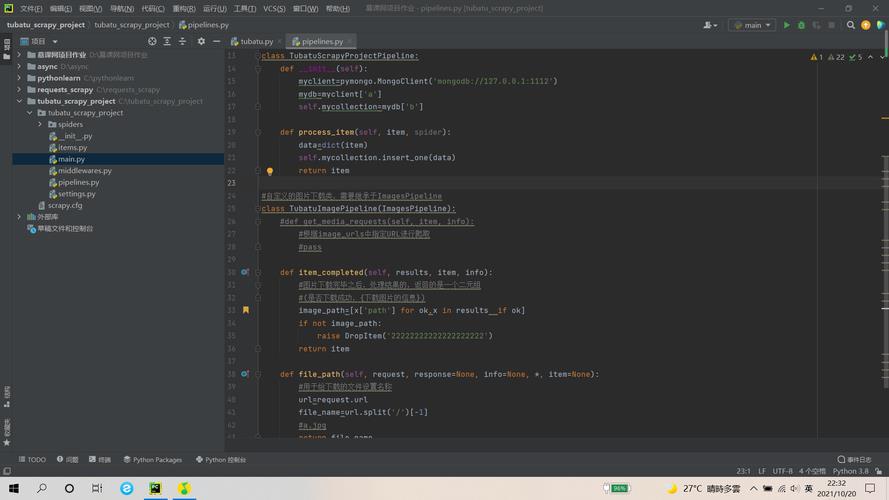Open the Python Packages tool window
The image size is (889, 500).
tap(152, 460)
